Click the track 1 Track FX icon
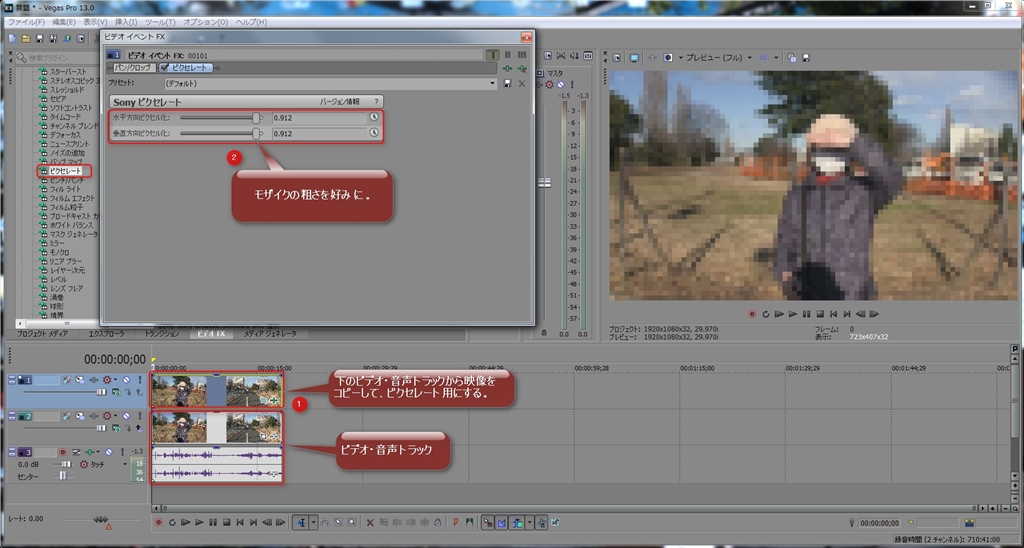 pos(93,379)
